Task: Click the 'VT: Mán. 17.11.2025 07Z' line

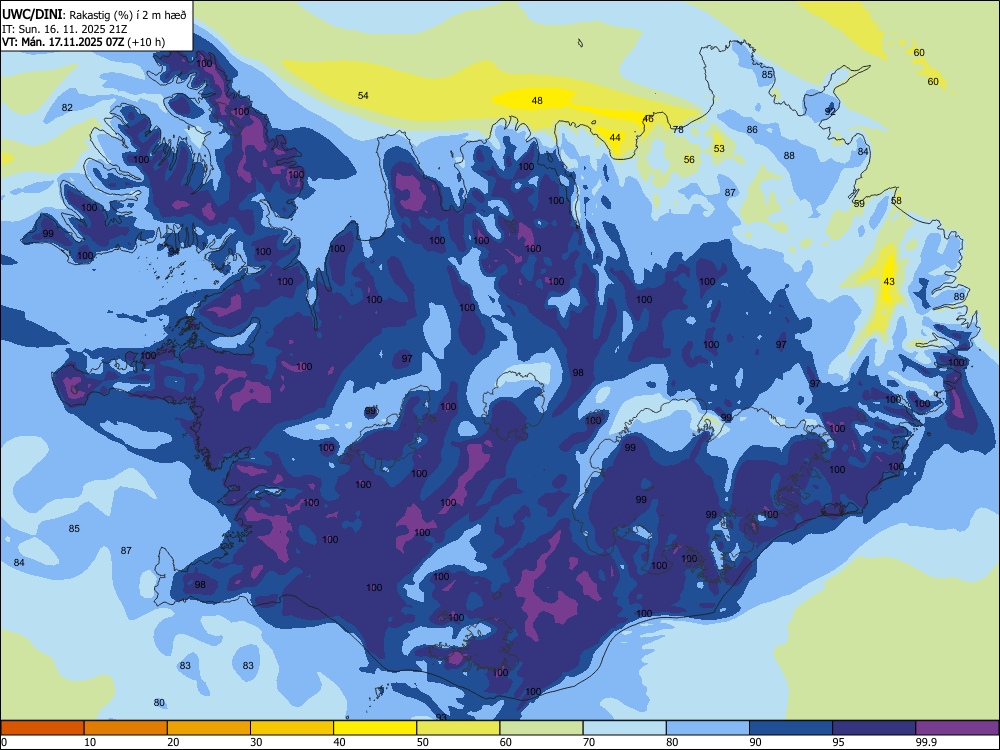Action: coord(63,42)
